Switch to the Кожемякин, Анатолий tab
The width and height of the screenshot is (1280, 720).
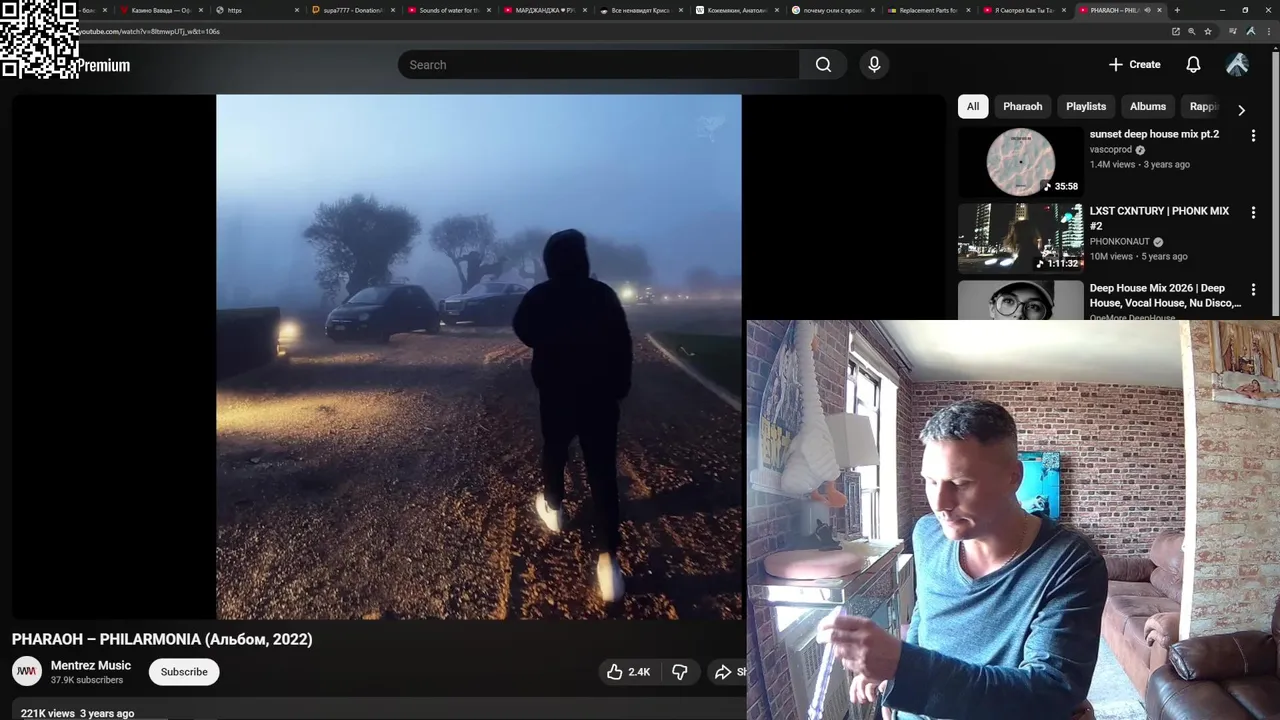coord(736,10)
